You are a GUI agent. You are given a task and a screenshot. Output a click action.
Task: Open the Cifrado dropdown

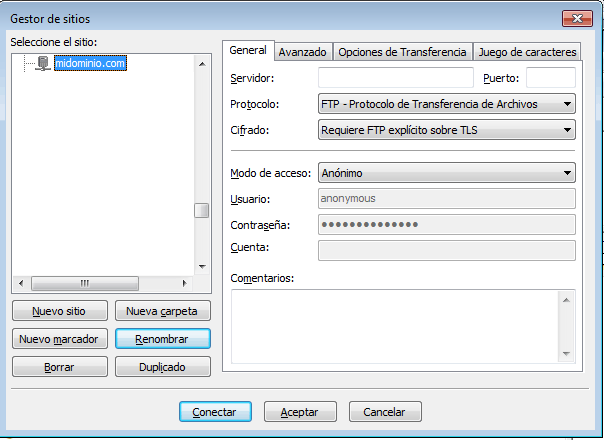pos(446,129)
